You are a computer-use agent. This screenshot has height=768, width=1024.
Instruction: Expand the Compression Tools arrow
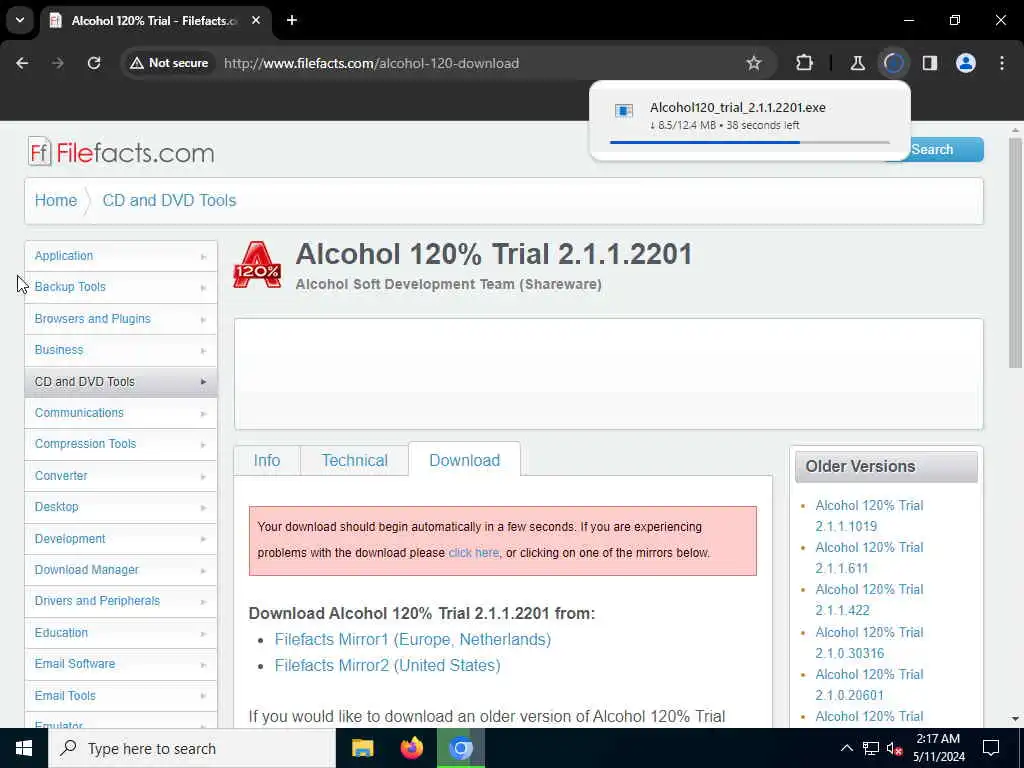204,445
